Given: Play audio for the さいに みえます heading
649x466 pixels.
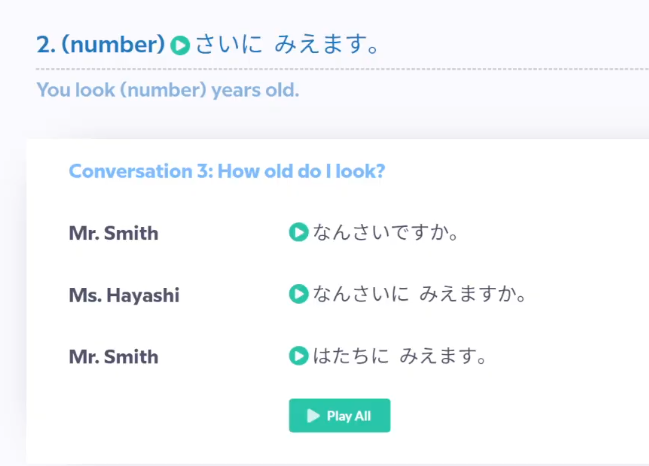Looking at the screenshot, I should [180, 45].
